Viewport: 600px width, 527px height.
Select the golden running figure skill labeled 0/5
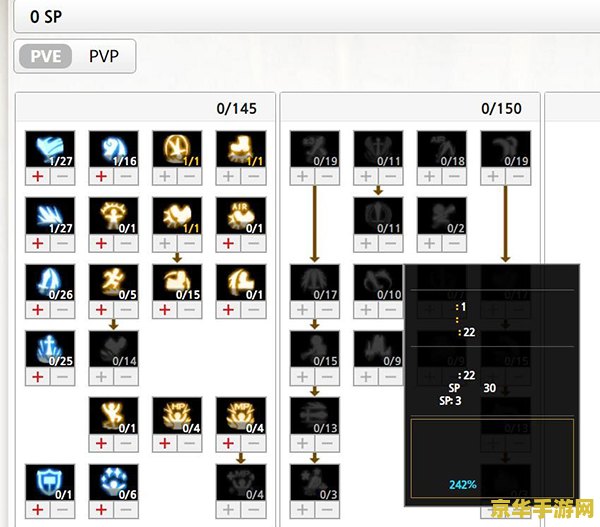click(114, 282)
